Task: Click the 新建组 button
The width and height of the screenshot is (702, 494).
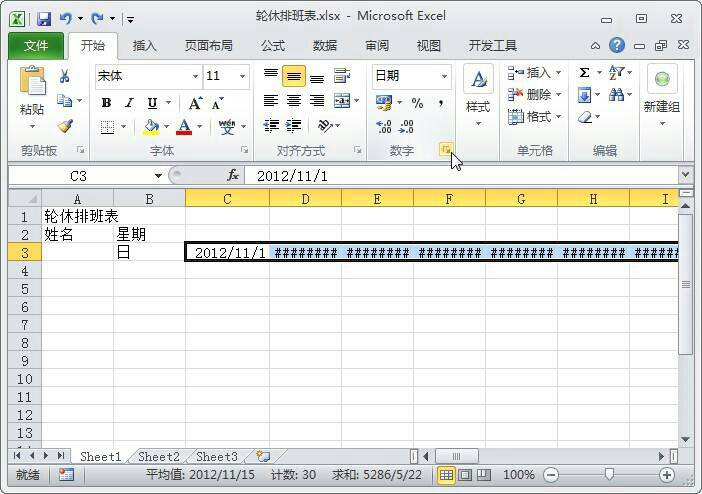Action: coord(662,95)
